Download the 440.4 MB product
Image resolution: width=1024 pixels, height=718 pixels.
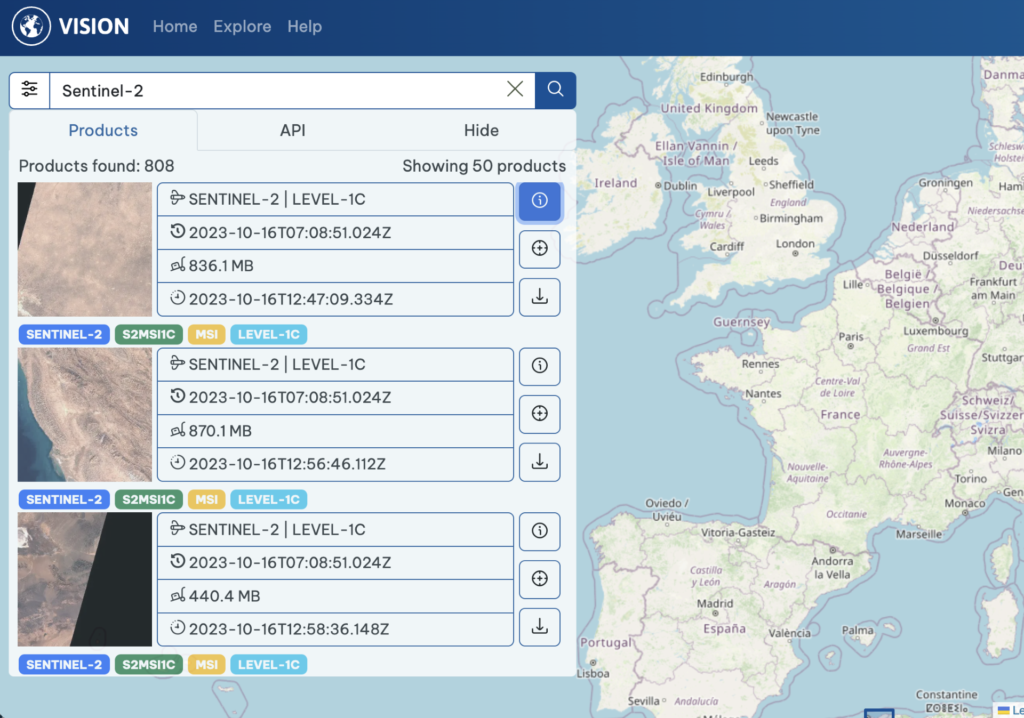coord(539,627)
